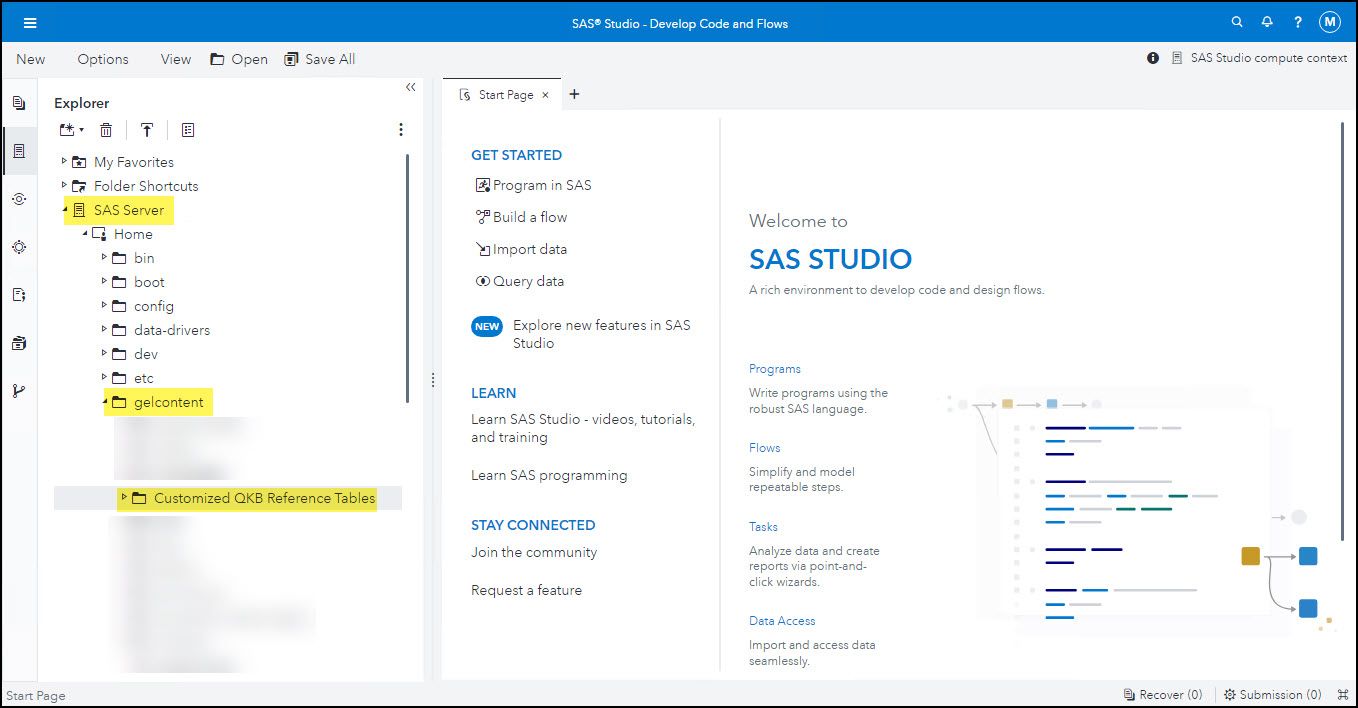Click Submission (0) in the status bar

(1272, 694)
